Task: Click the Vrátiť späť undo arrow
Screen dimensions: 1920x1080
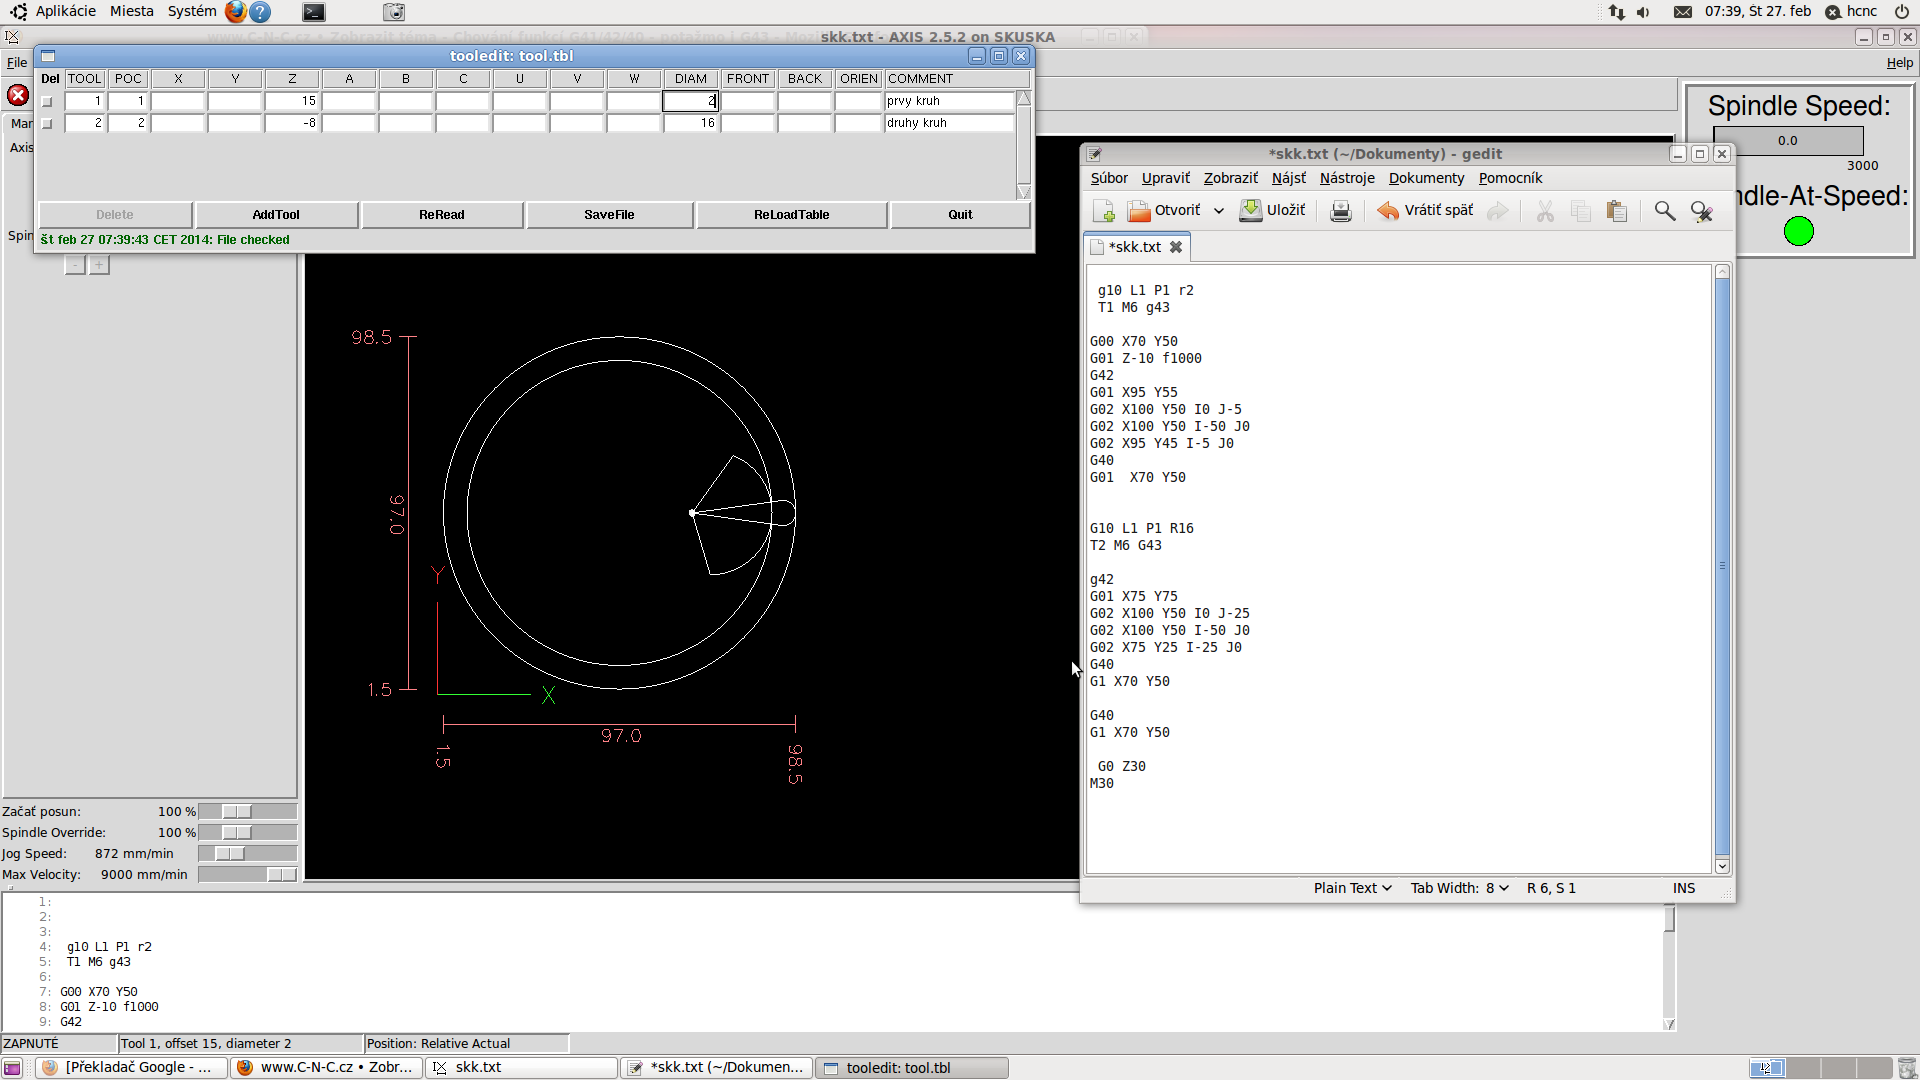Action: [x=1388, y=211]
